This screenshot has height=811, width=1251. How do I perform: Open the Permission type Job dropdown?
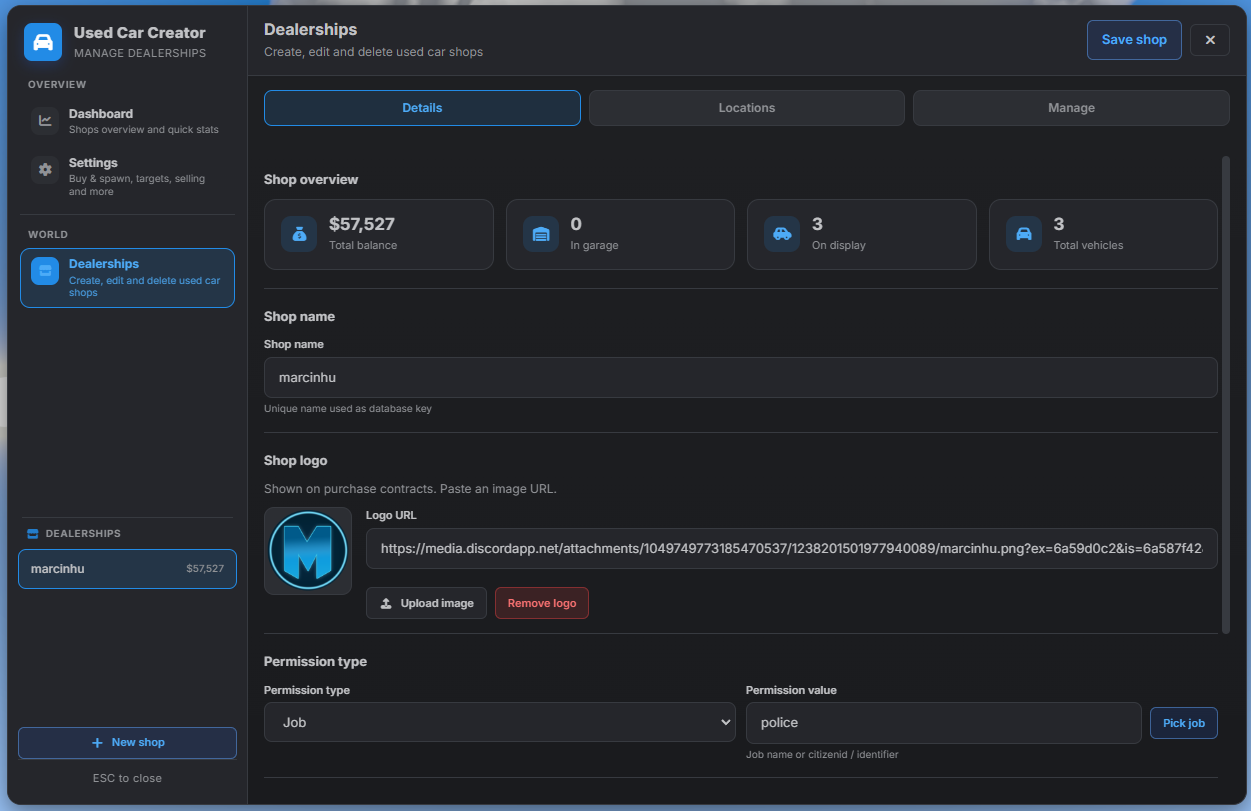point(500,722)
